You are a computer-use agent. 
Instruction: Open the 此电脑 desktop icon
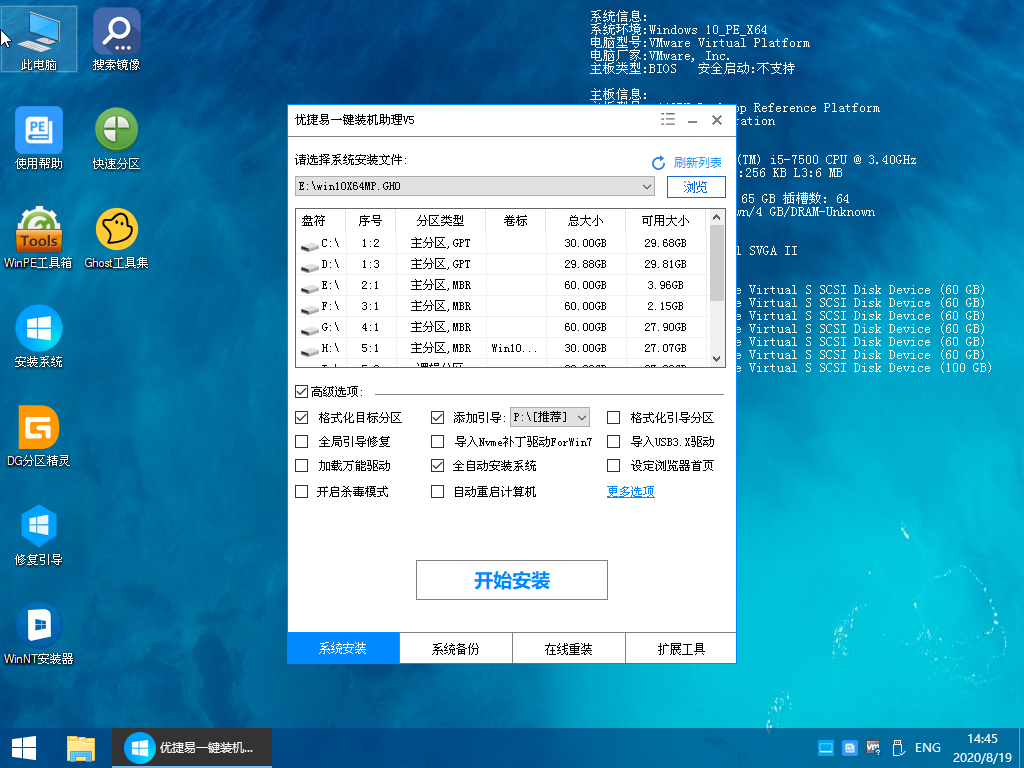[x=39, y=39]
